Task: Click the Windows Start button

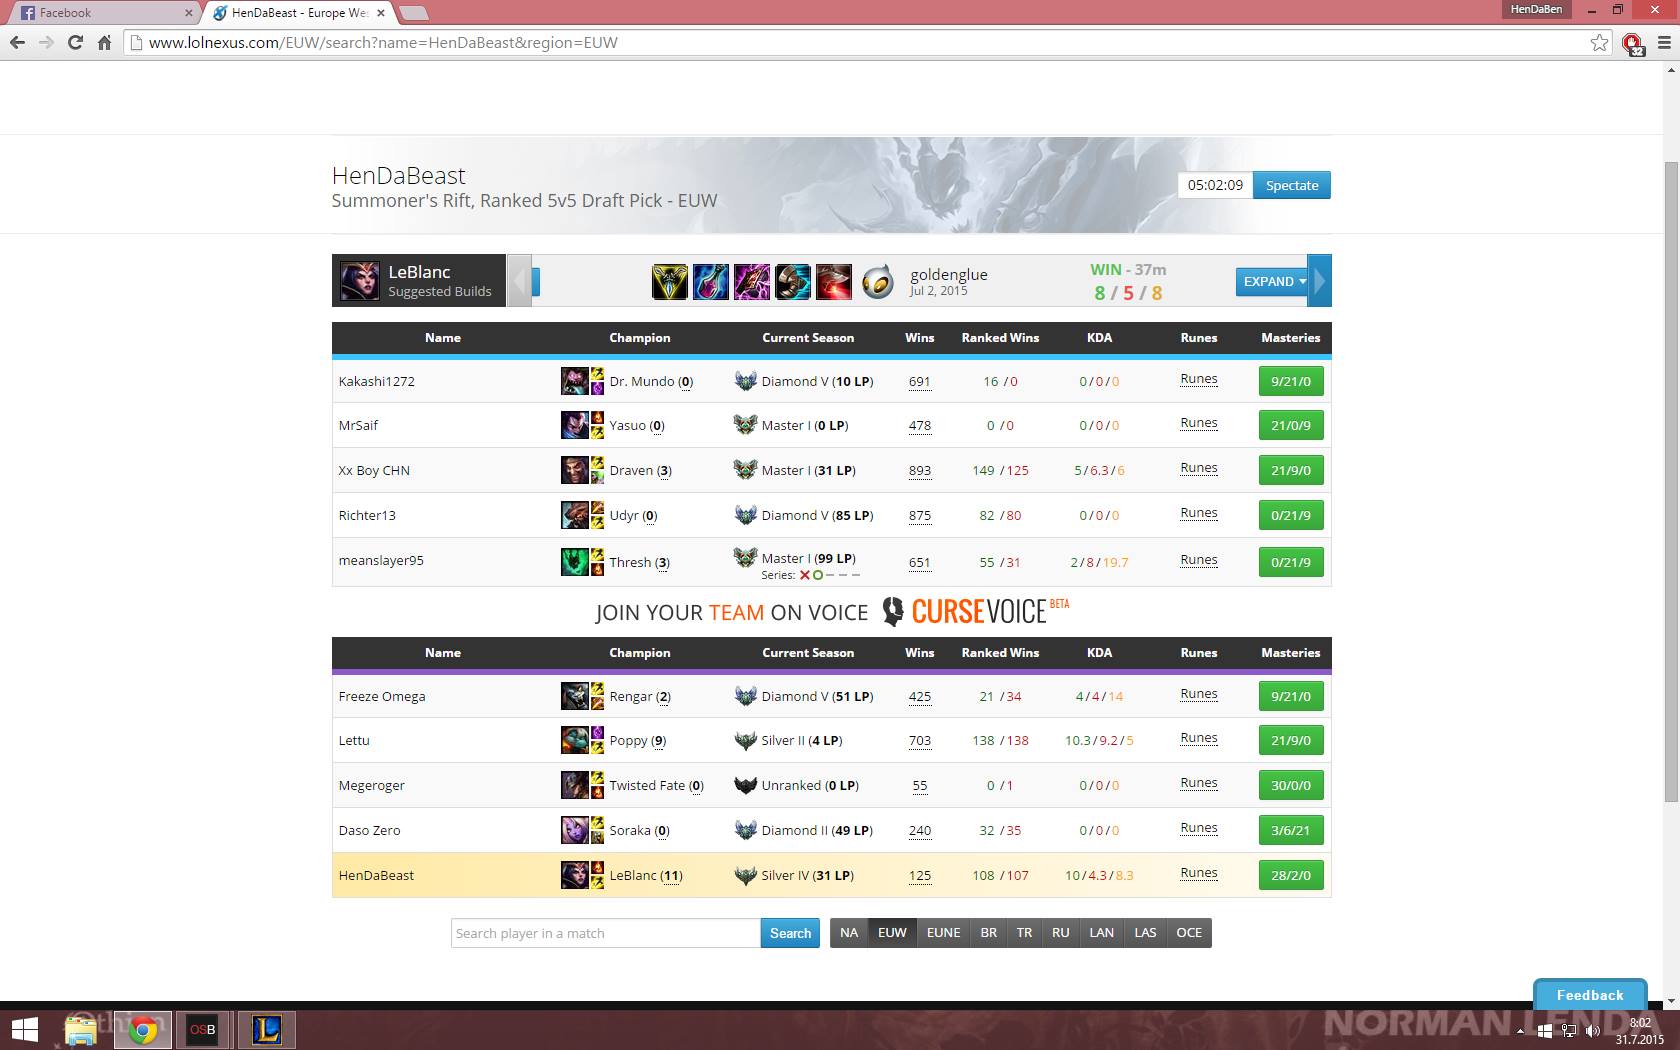Action: [x=25, y=1030]
